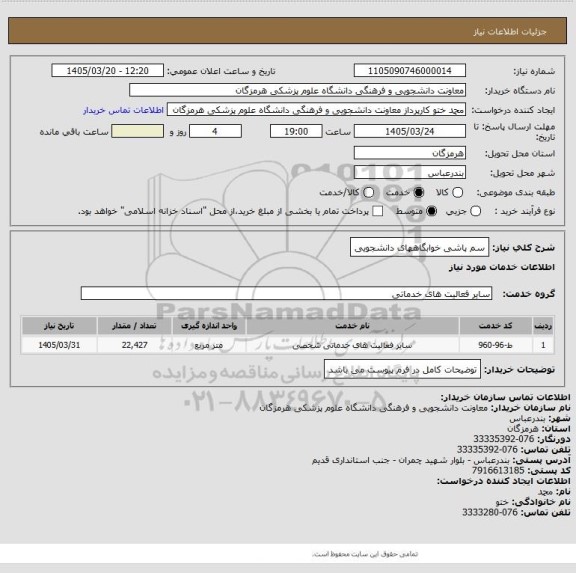Click the delivery city field بندرعباس
Image resolution: width=576 pixels, height=573 pixels.
click(x=410, y=172)
